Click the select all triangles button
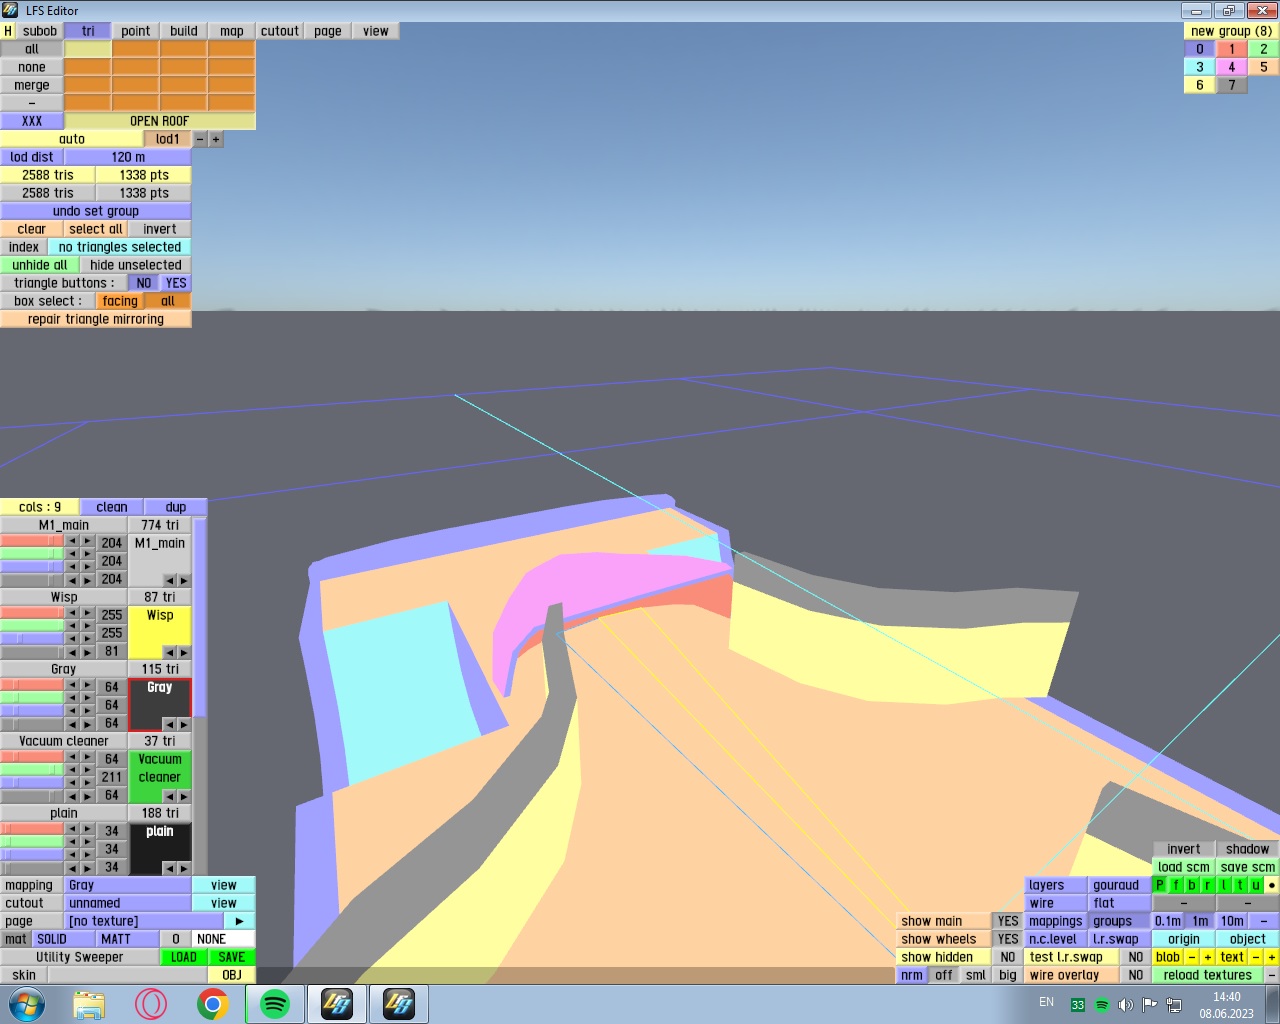The width and height of the screenshot is (1280, 1024). (96, 229)
